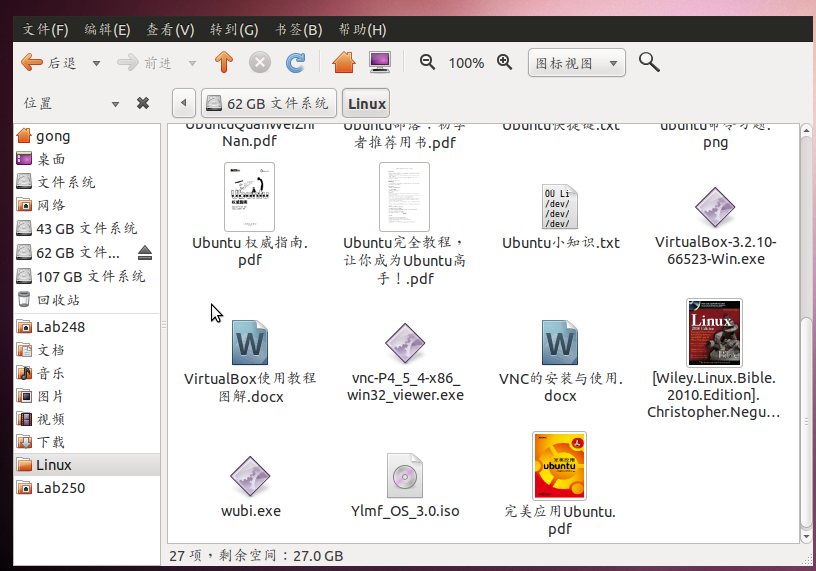
Task: Click the path bar left scroll arrow
Action: [184, 103]
